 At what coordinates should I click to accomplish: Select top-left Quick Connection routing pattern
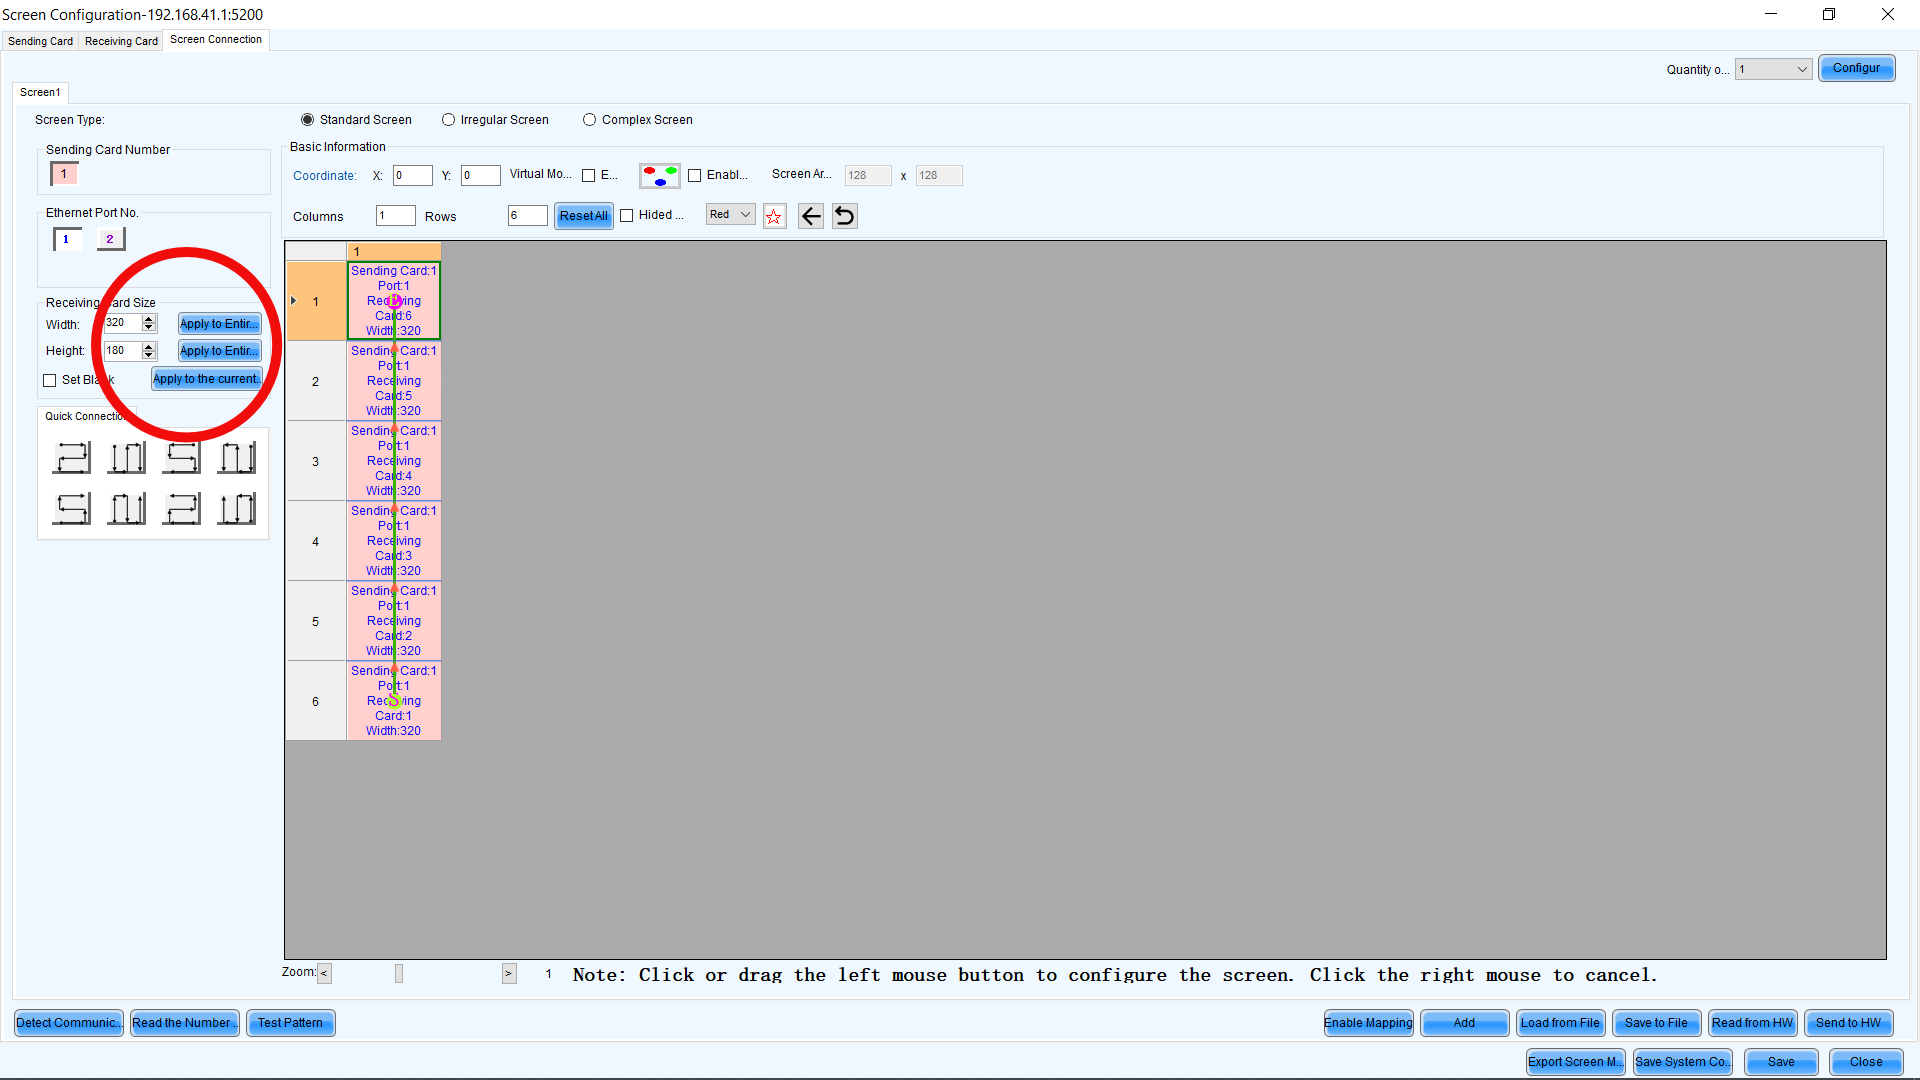72,458
